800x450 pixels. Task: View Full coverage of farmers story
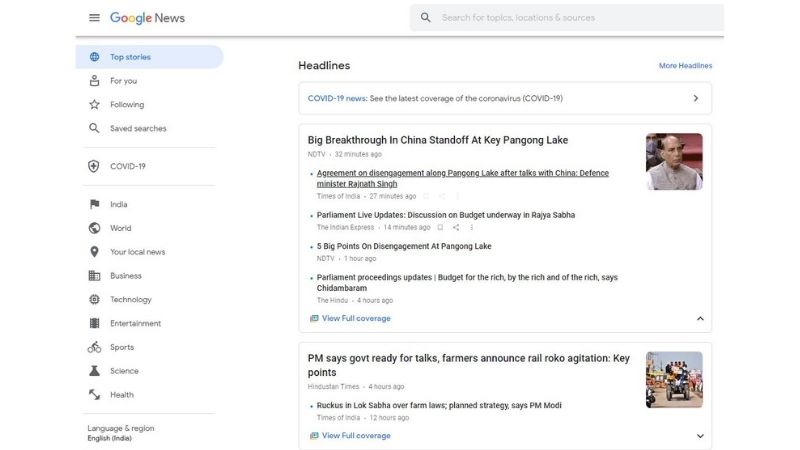(x=356, y=436)
